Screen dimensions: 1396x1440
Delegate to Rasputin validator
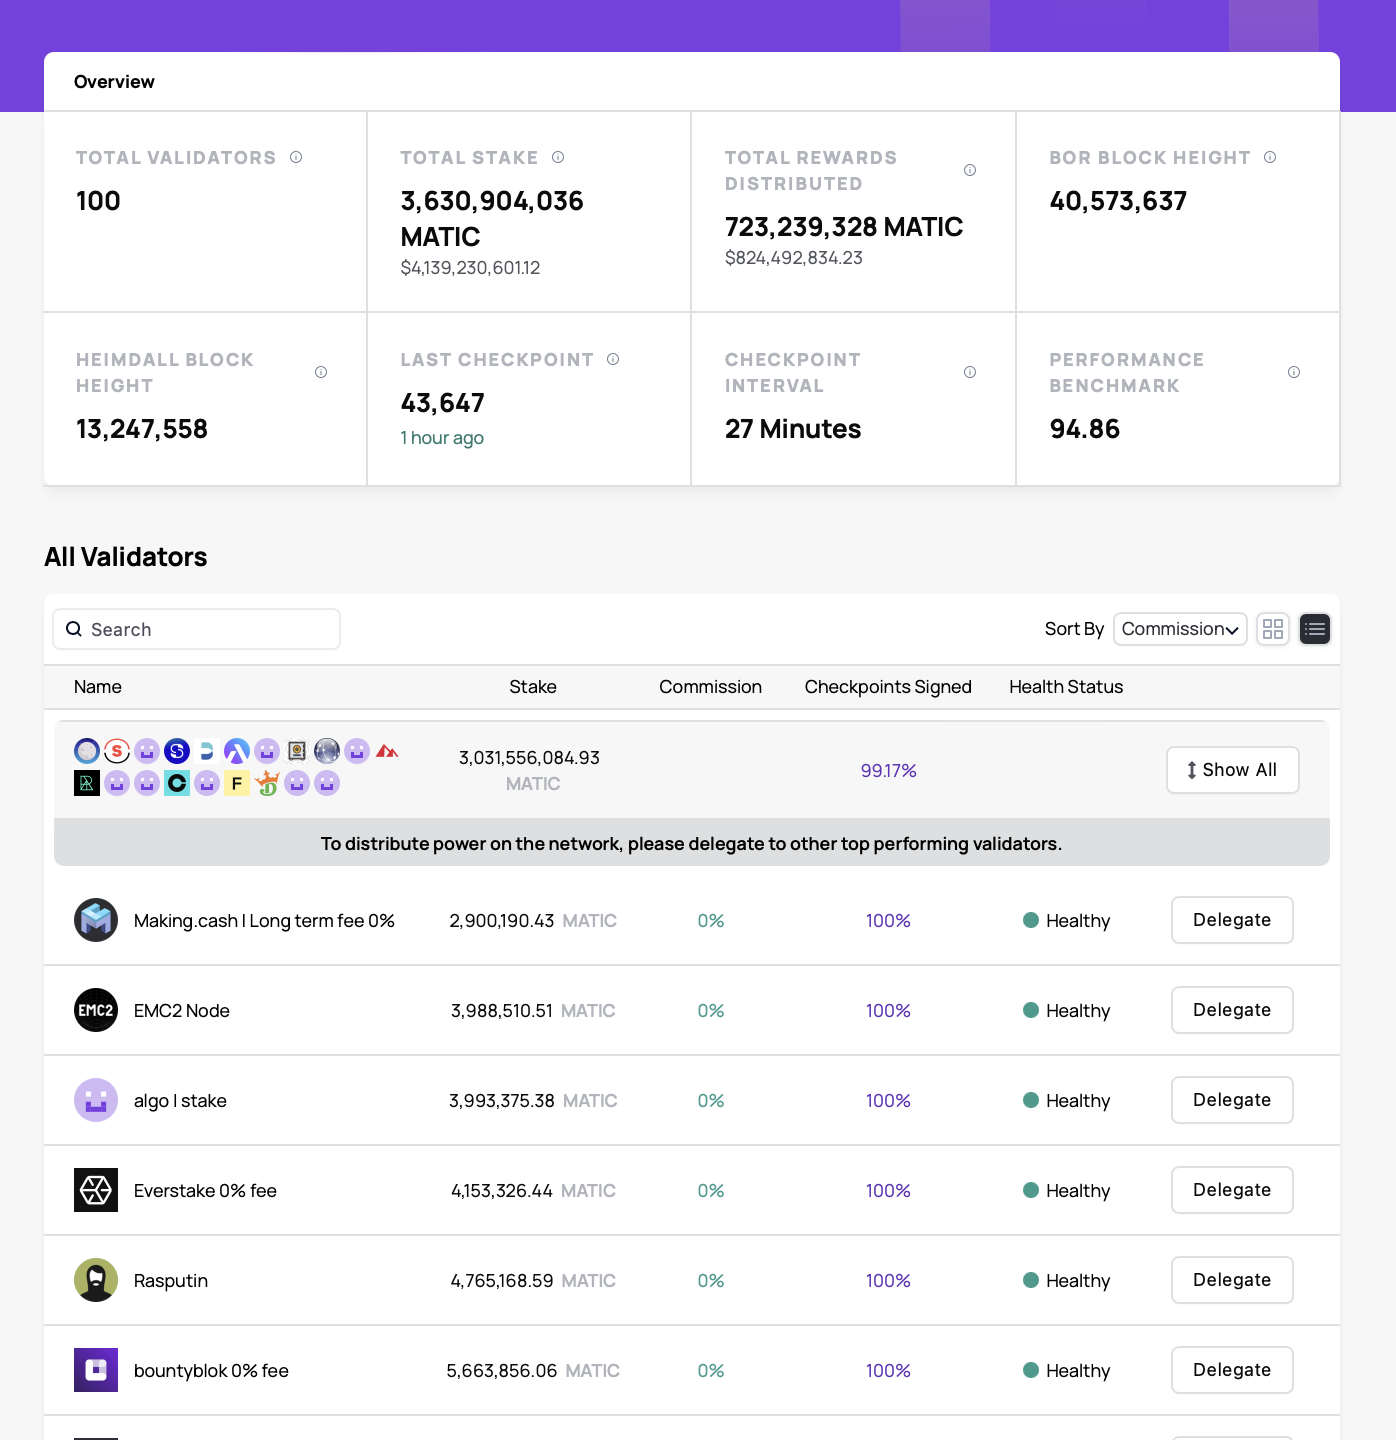coord(1232,1280)
